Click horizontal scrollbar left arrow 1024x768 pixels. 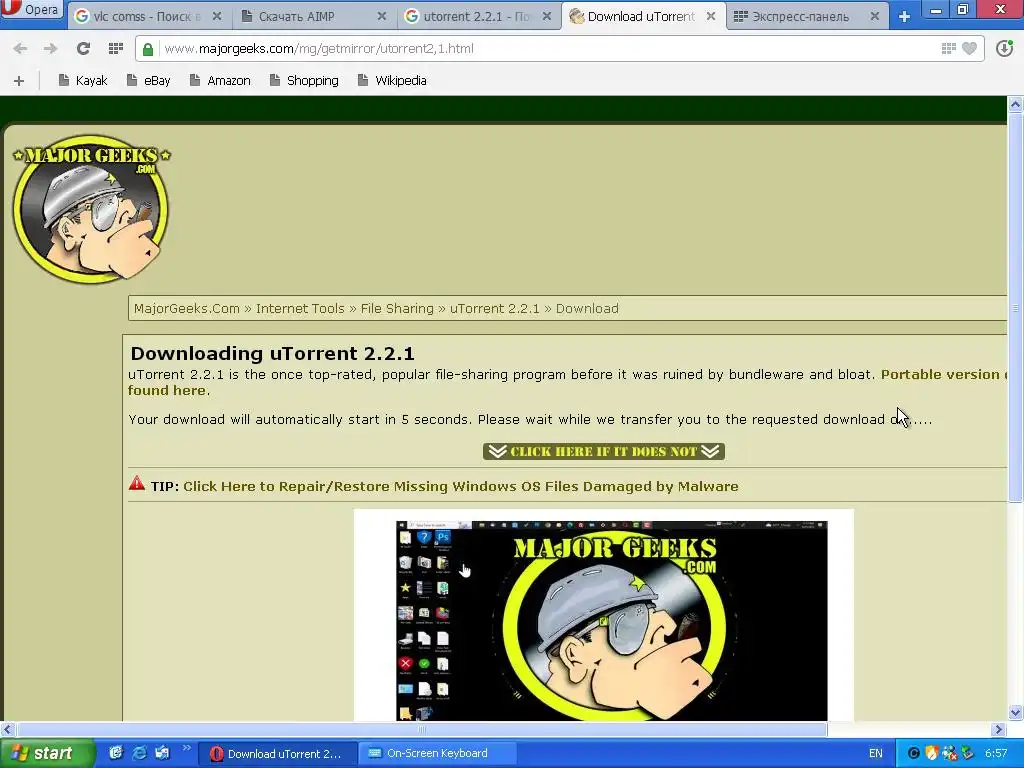pos(7,729)
